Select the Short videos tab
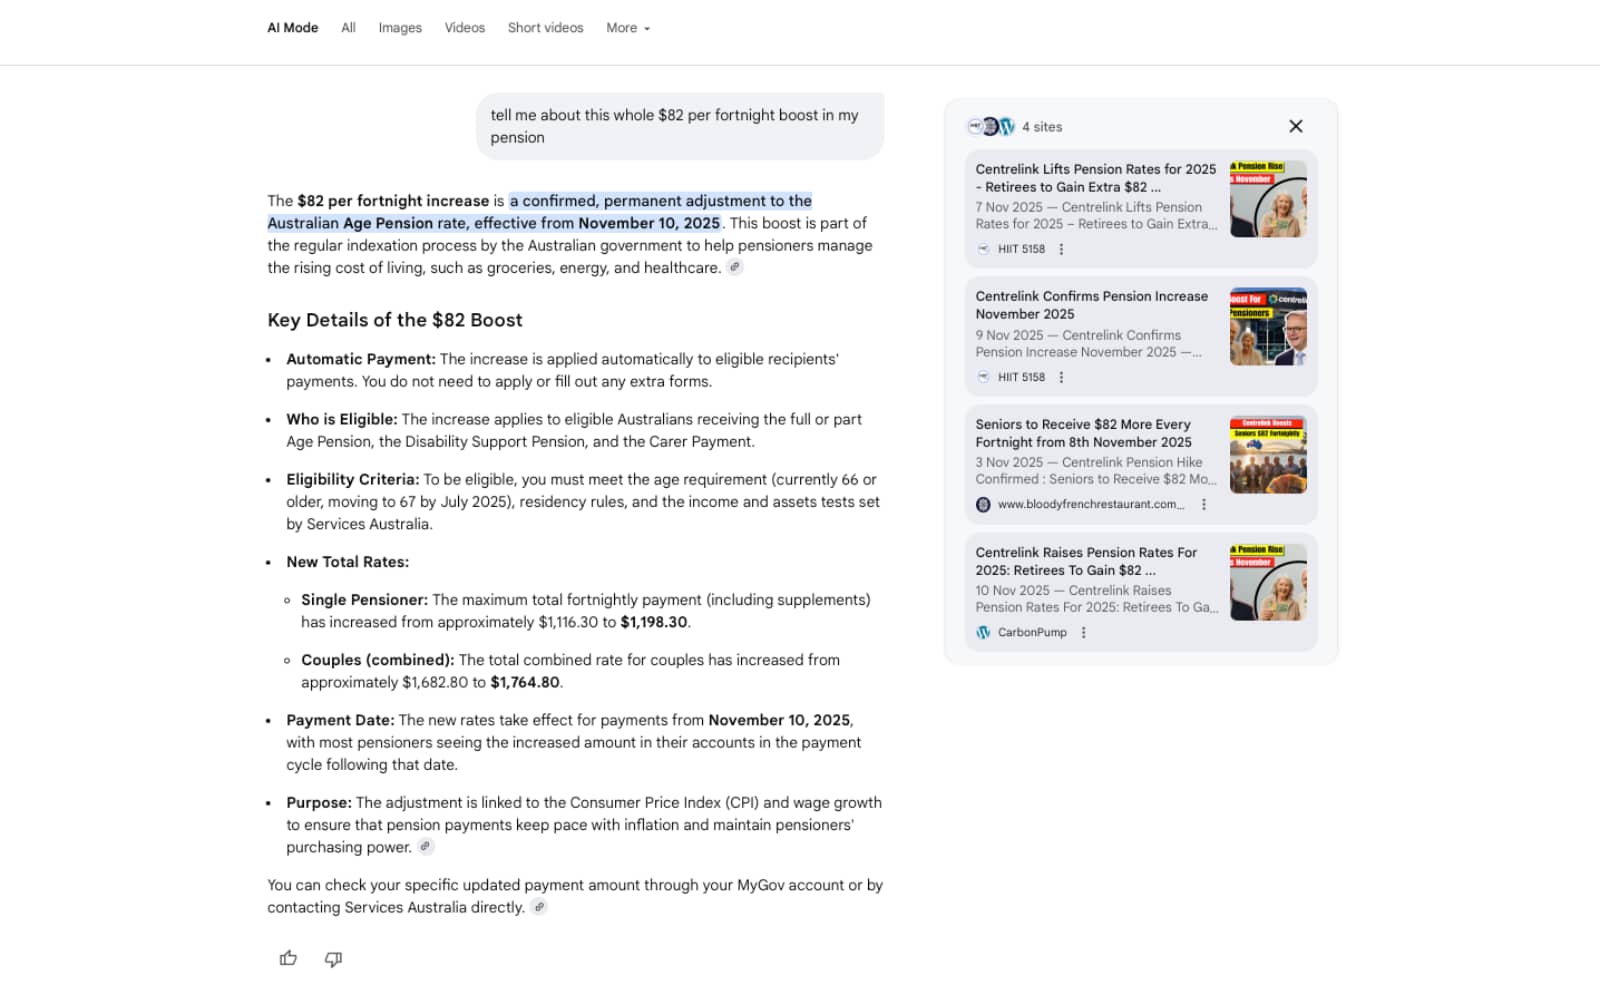The height and width of the screenshot is (995, 1600). coord(545,28)
